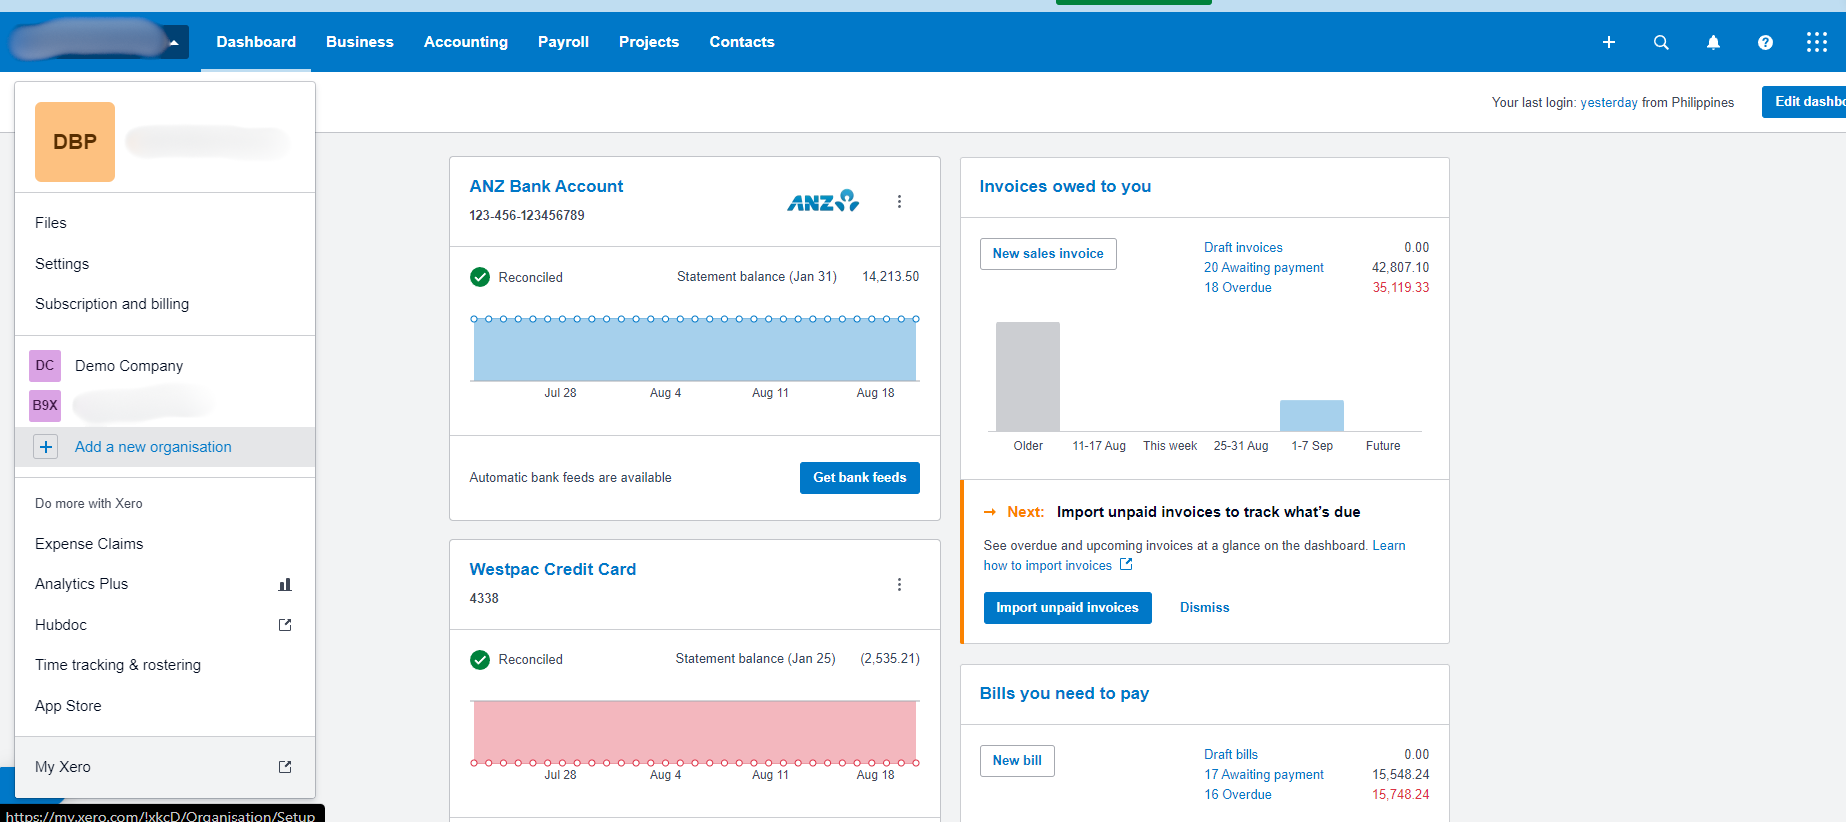Click the Analytics Plus bar chart icon
Screen dimensions: 1846x822
[x=285, y=584]
